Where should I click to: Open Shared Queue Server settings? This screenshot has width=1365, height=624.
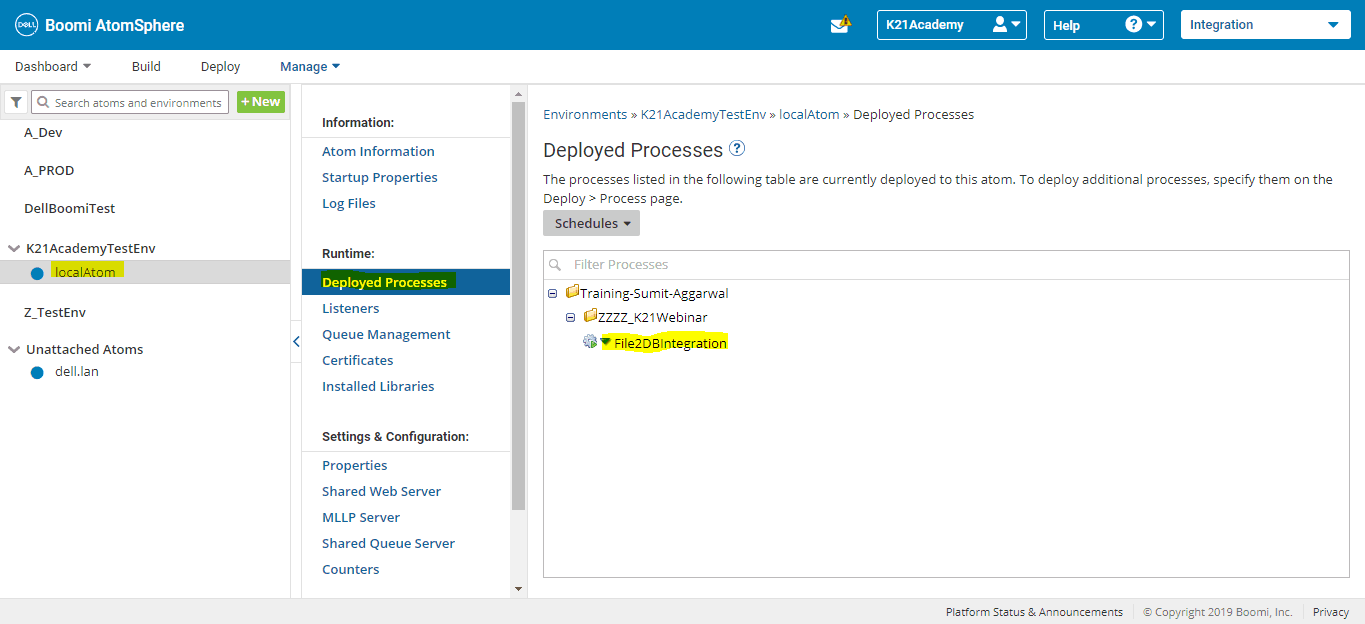[388, 543]
